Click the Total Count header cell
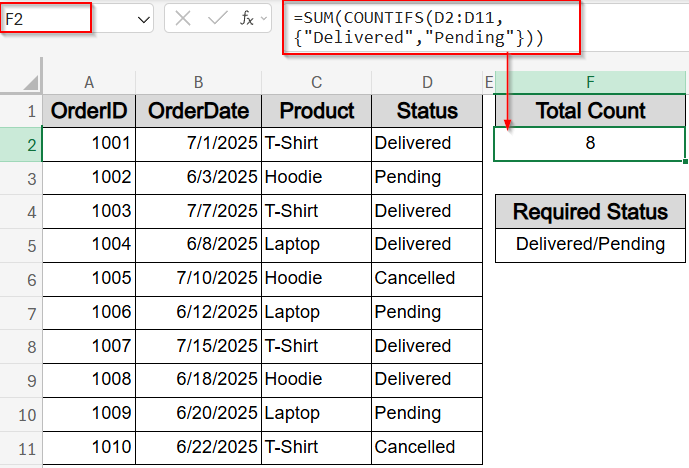Viewport: 689px width, 468px height. (x=590, y=111)
